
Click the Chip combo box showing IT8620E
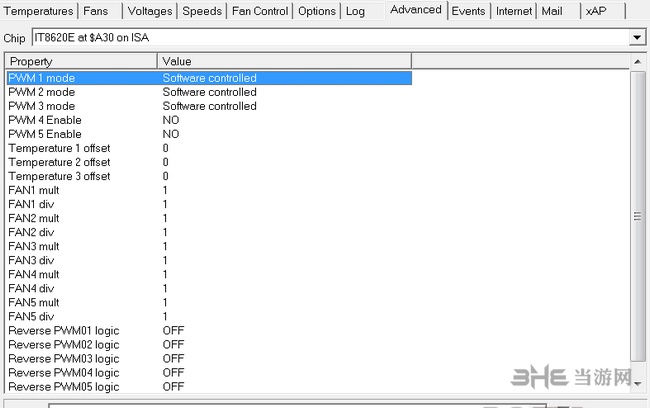click(x=339, y=38)
